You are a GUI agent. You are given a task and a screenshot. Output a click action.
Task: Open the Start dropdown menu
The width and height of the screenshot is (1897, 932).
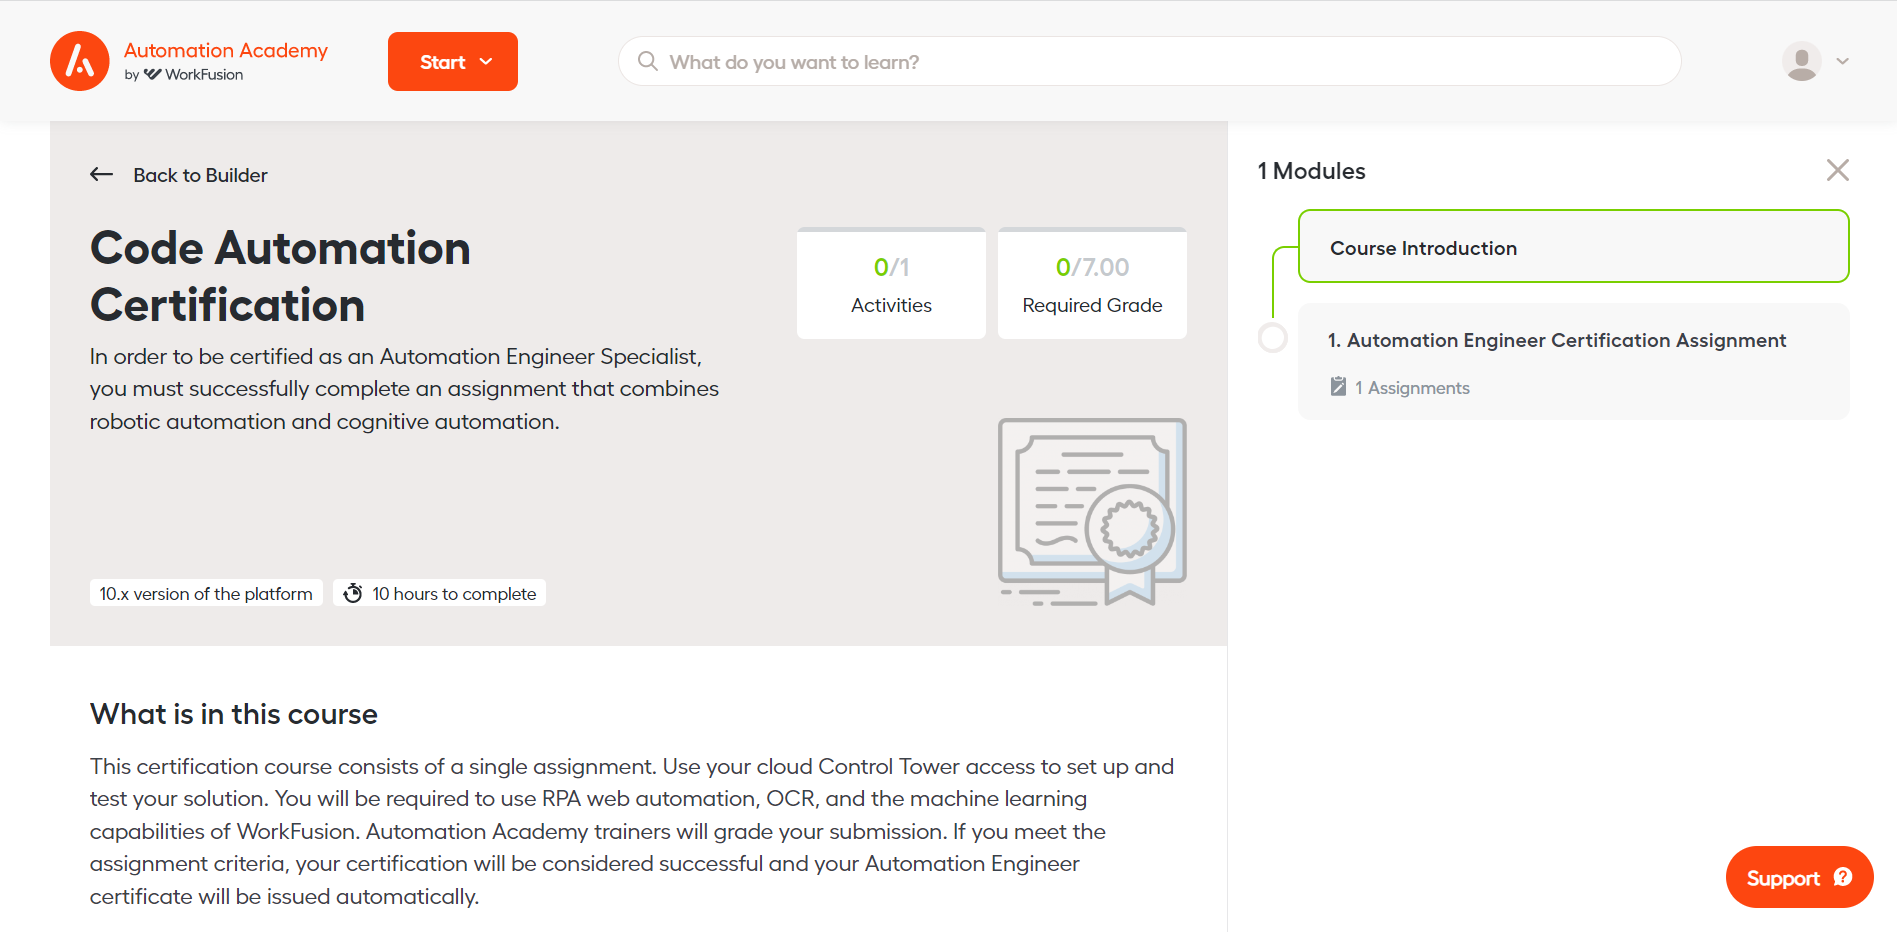point(453,62)
